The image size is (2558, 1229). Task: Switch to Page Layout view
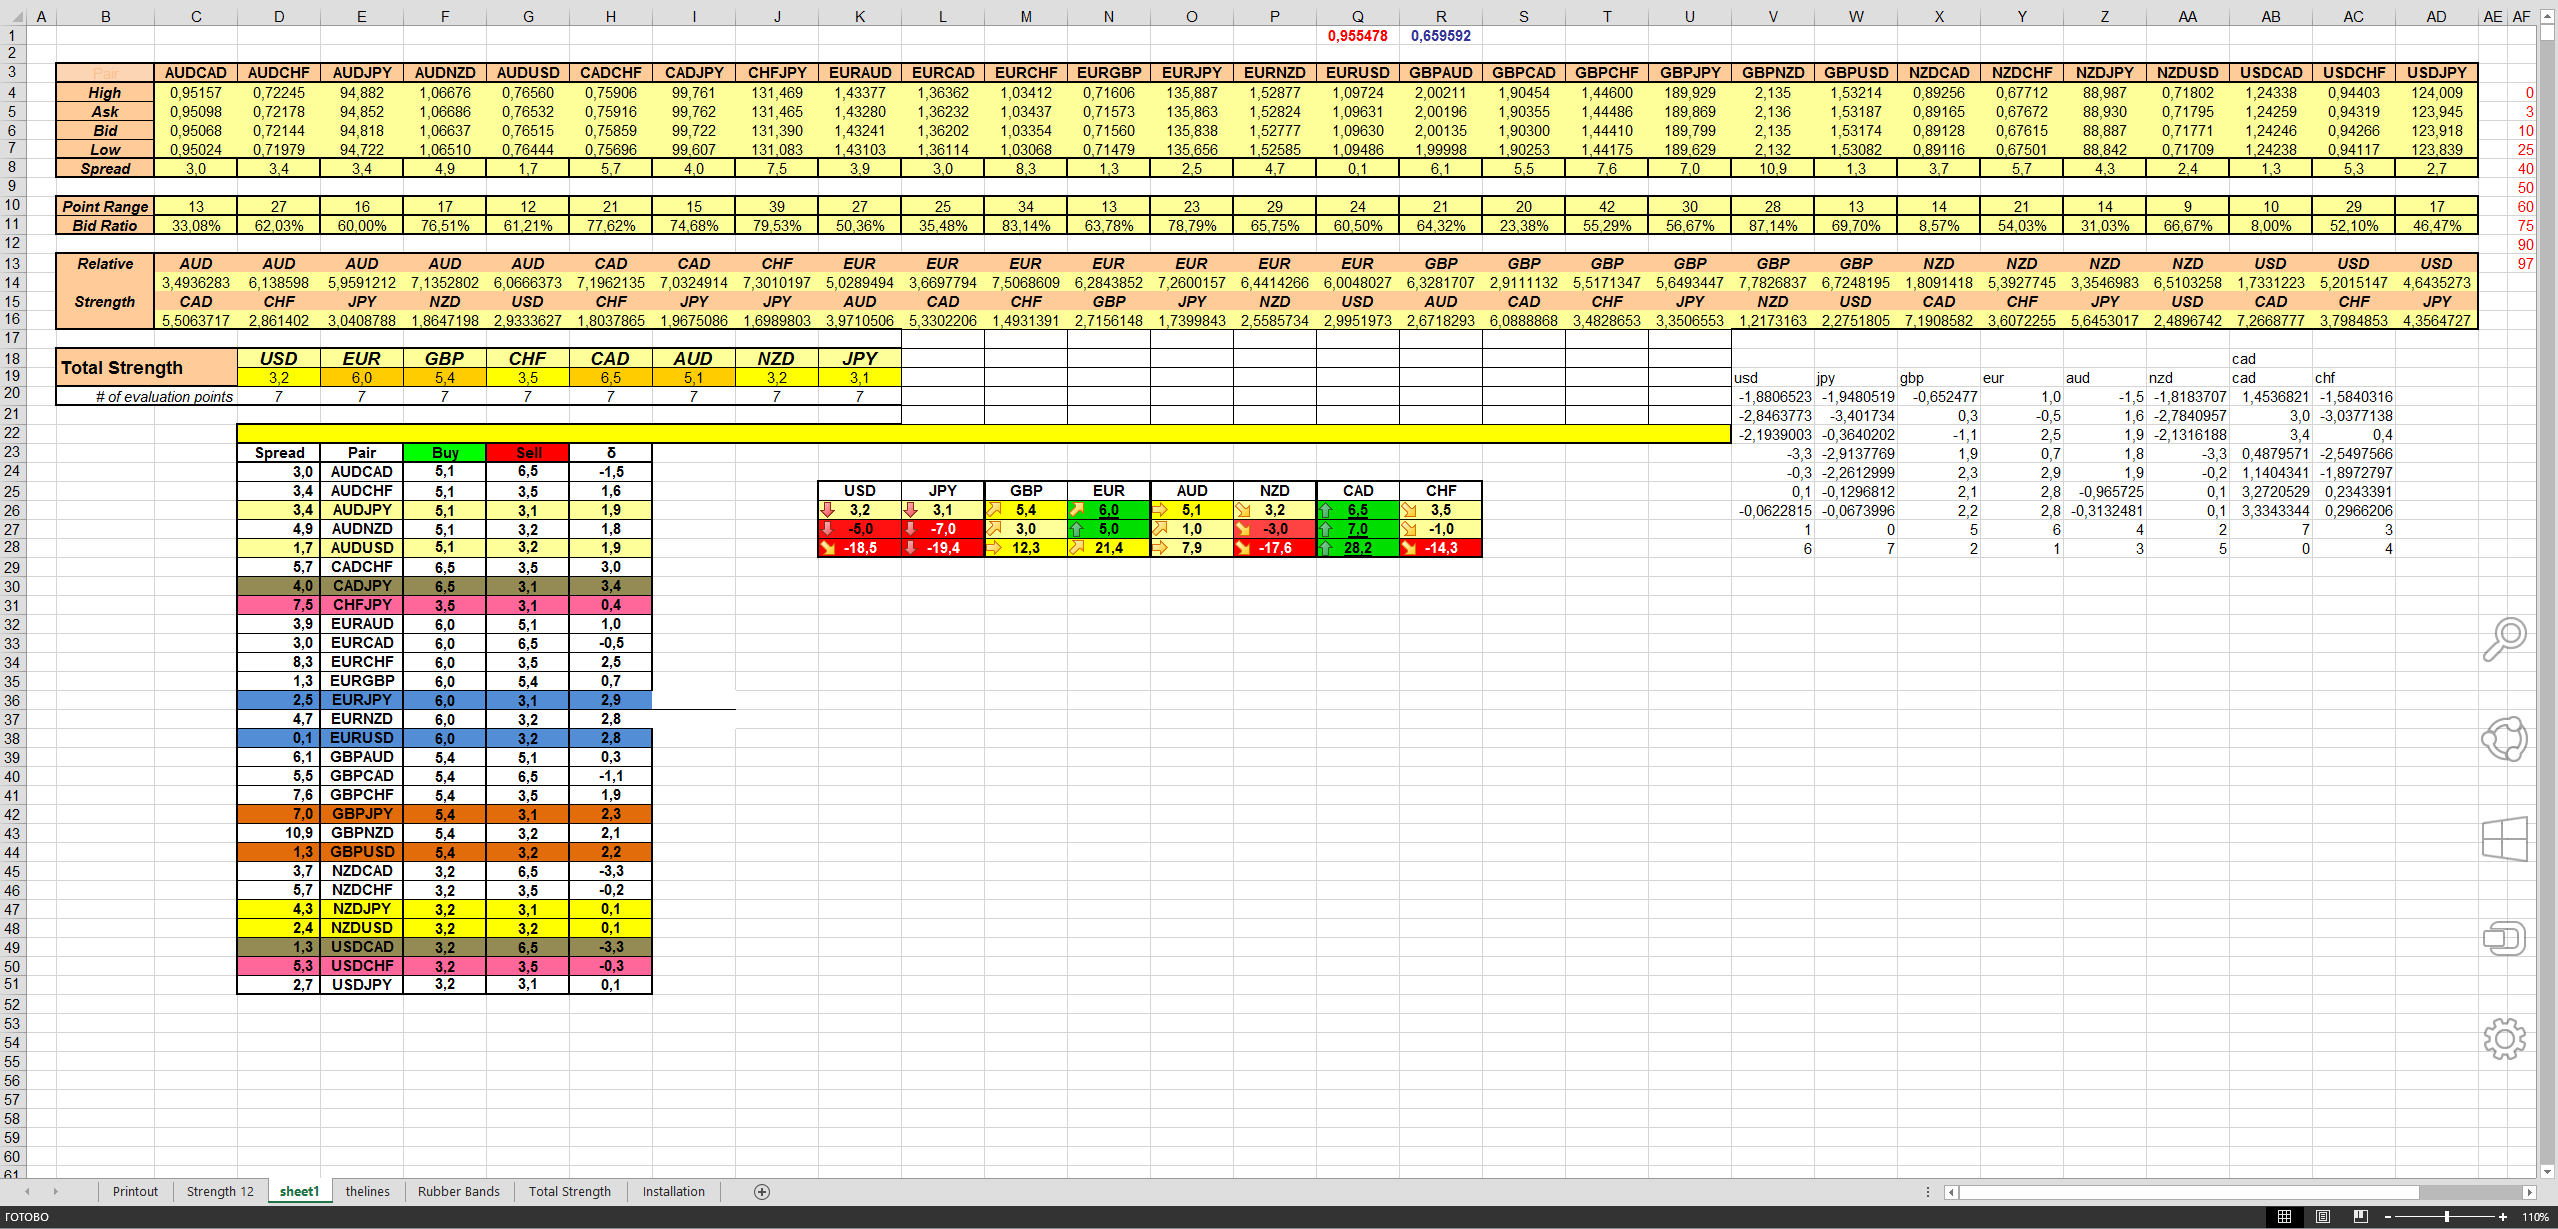click(2322, 1217)
